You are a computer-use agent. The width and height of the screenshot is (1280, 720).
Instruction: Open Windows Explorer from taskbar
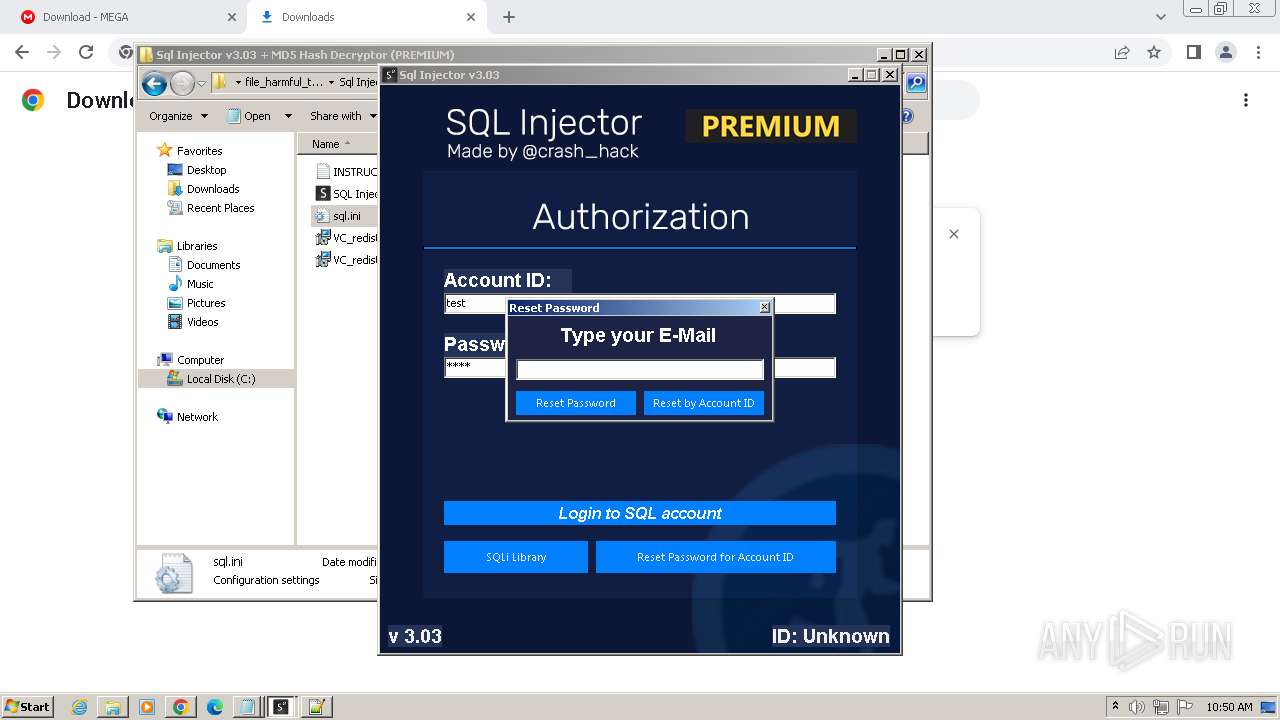(x=113, y=707)
